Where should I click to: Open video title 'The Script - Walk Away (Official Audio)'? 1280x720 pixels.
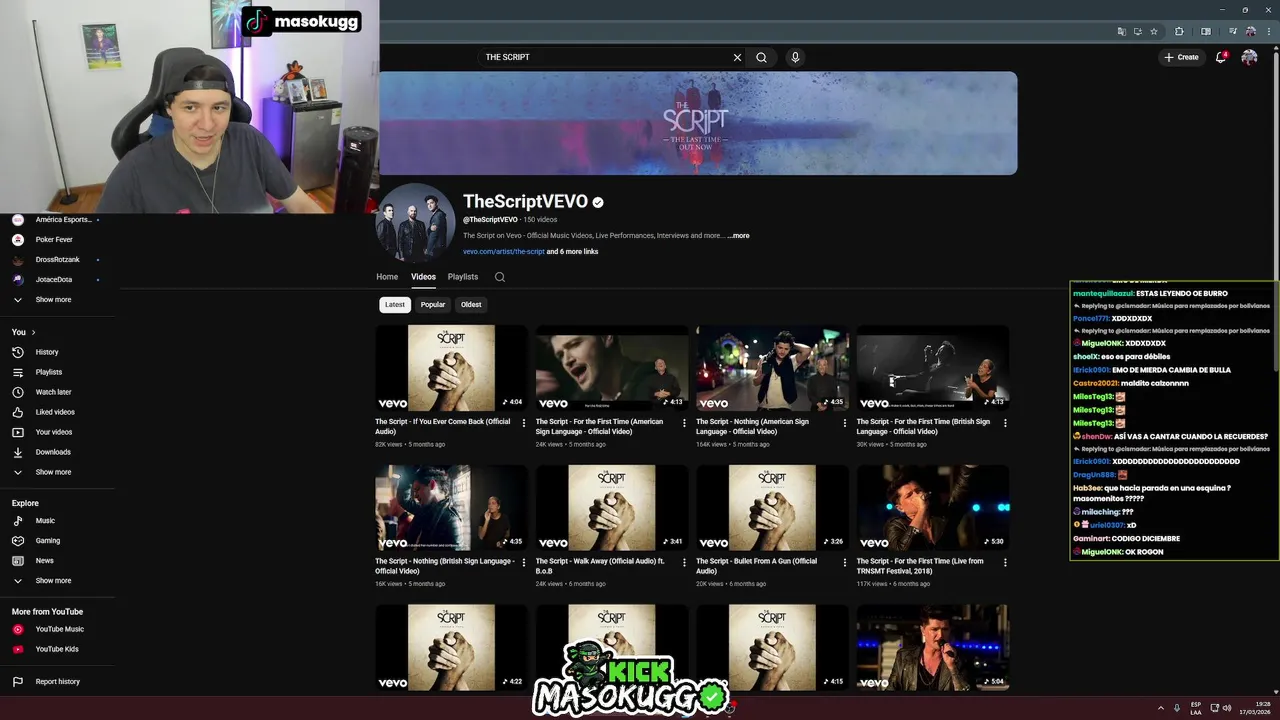[x=600, y=565]
